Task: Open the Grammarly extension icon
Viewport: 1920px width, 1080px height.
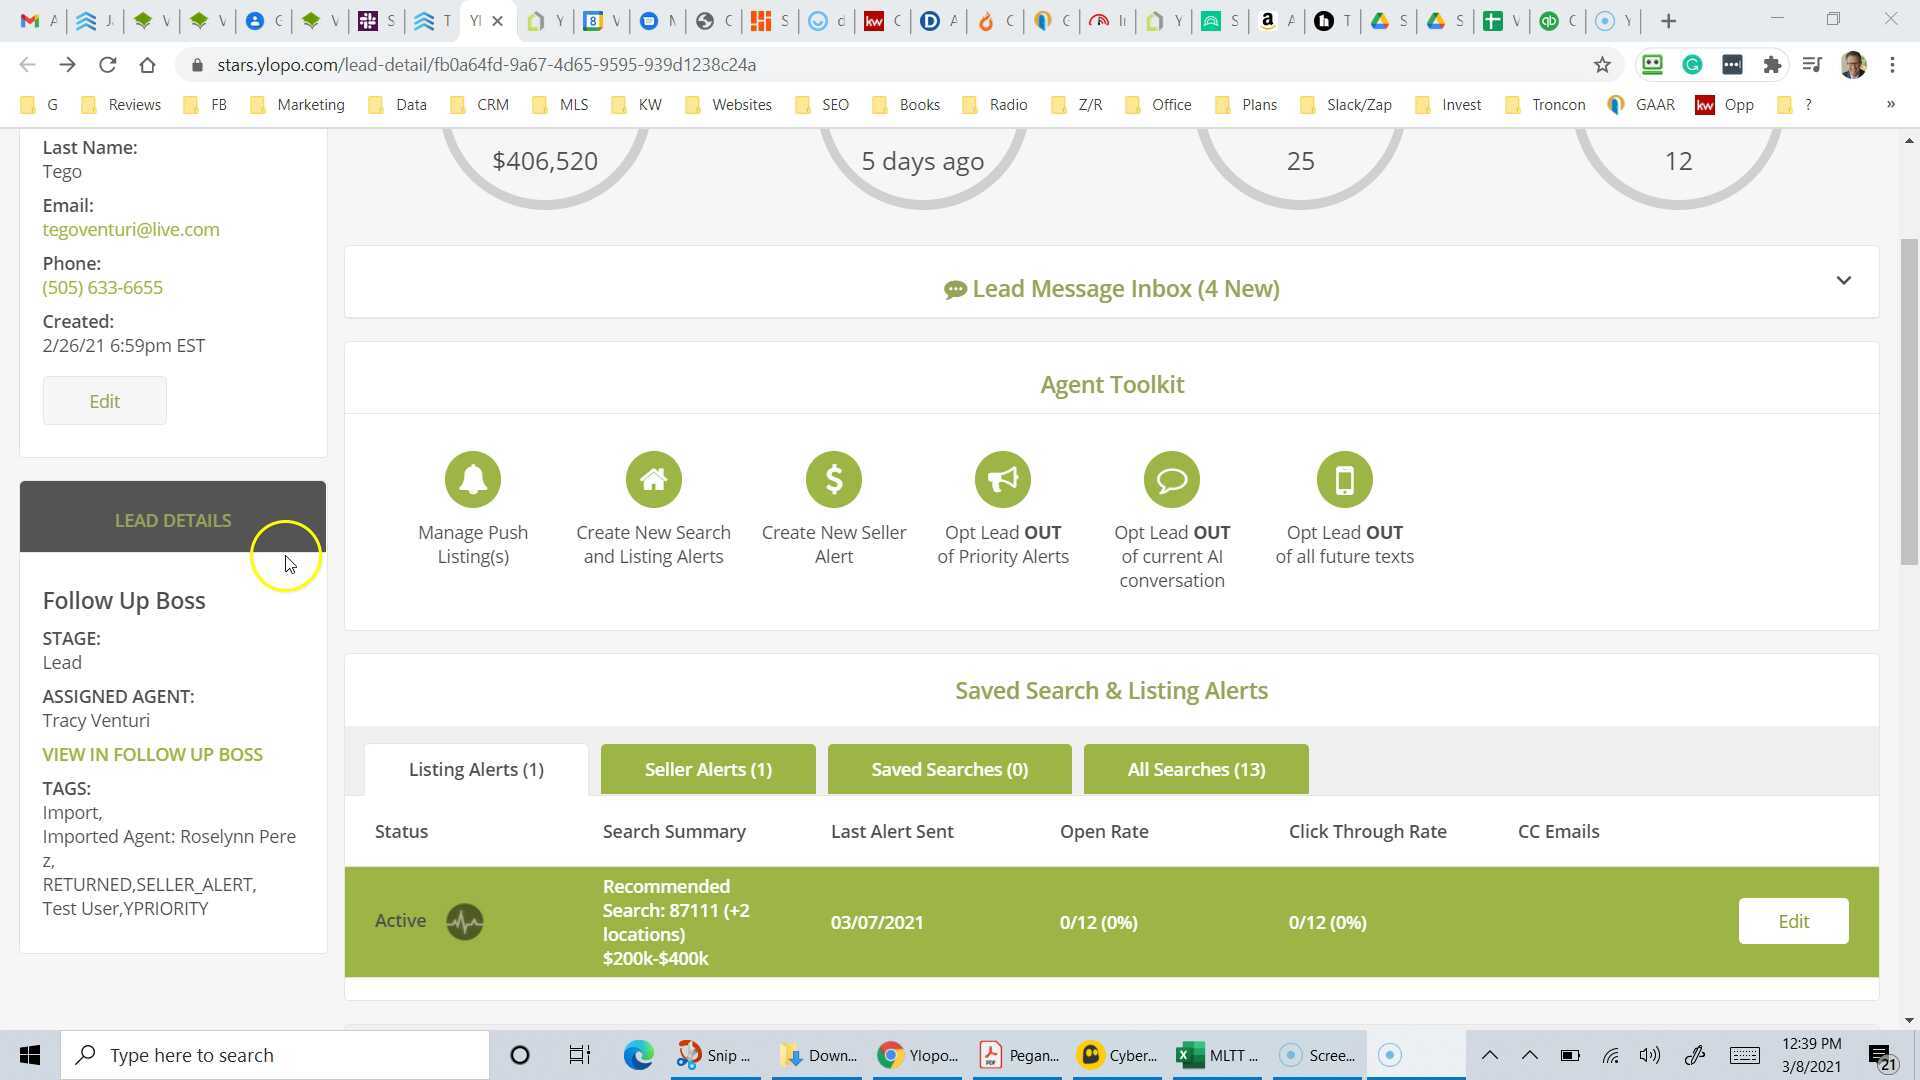Action: 1692,64
